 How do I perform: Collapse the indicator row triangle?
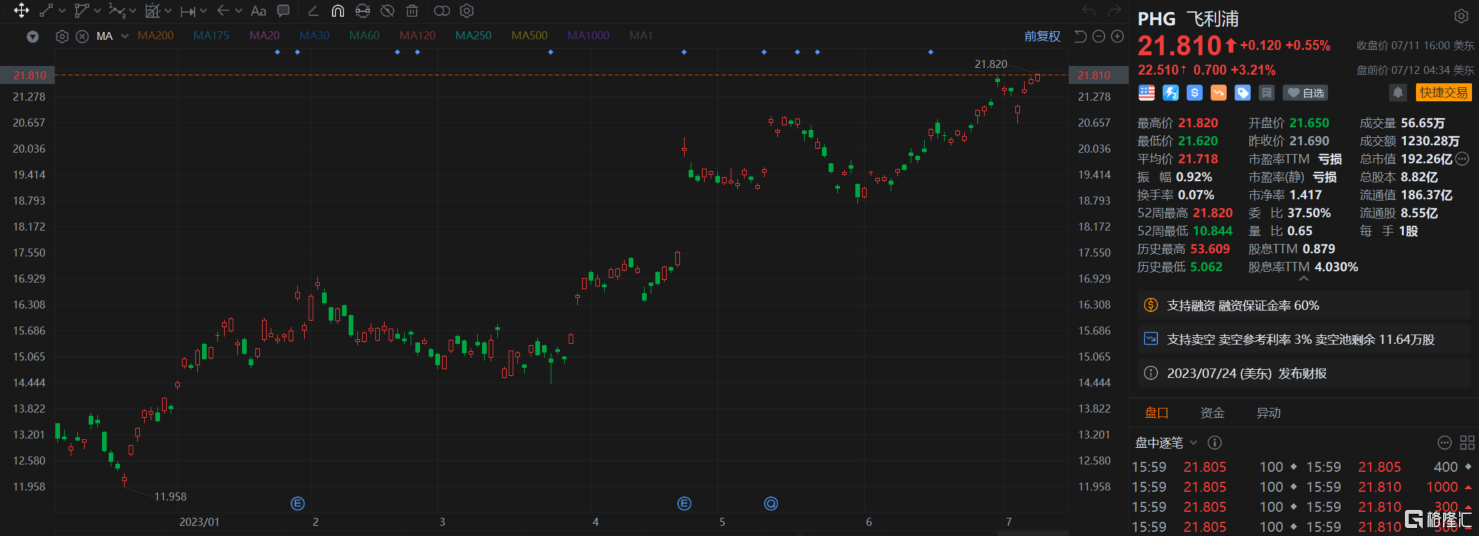[33, 36]
